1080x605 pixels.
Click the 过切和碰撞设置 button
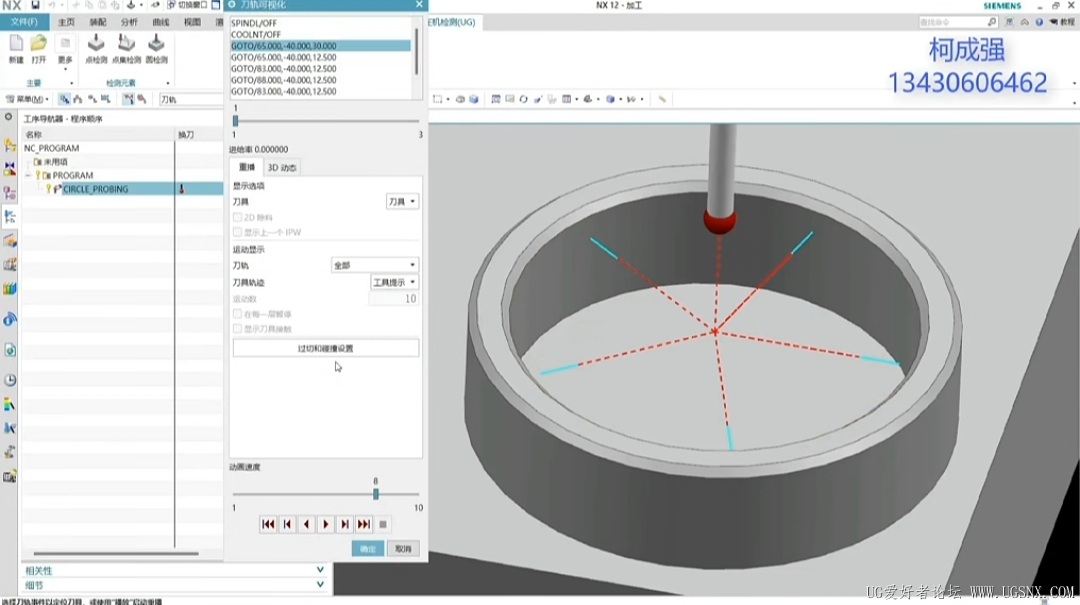326,348
